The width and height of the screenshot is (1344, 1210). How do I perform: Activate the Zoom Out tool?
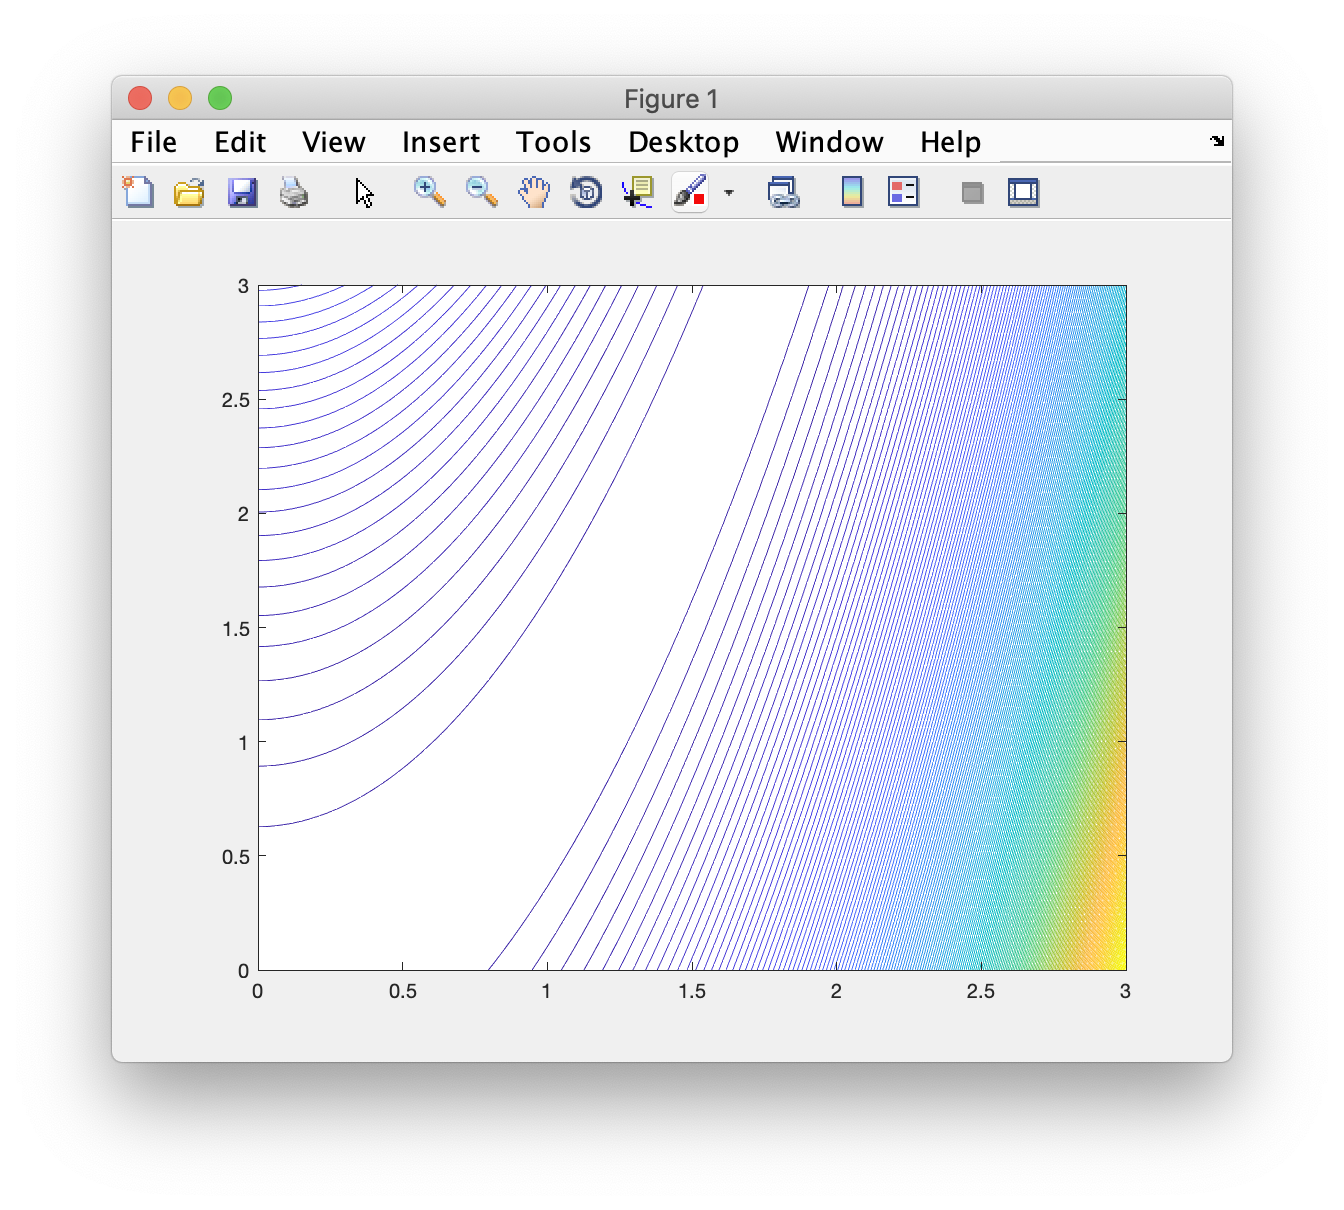click(x=482, y=192)
